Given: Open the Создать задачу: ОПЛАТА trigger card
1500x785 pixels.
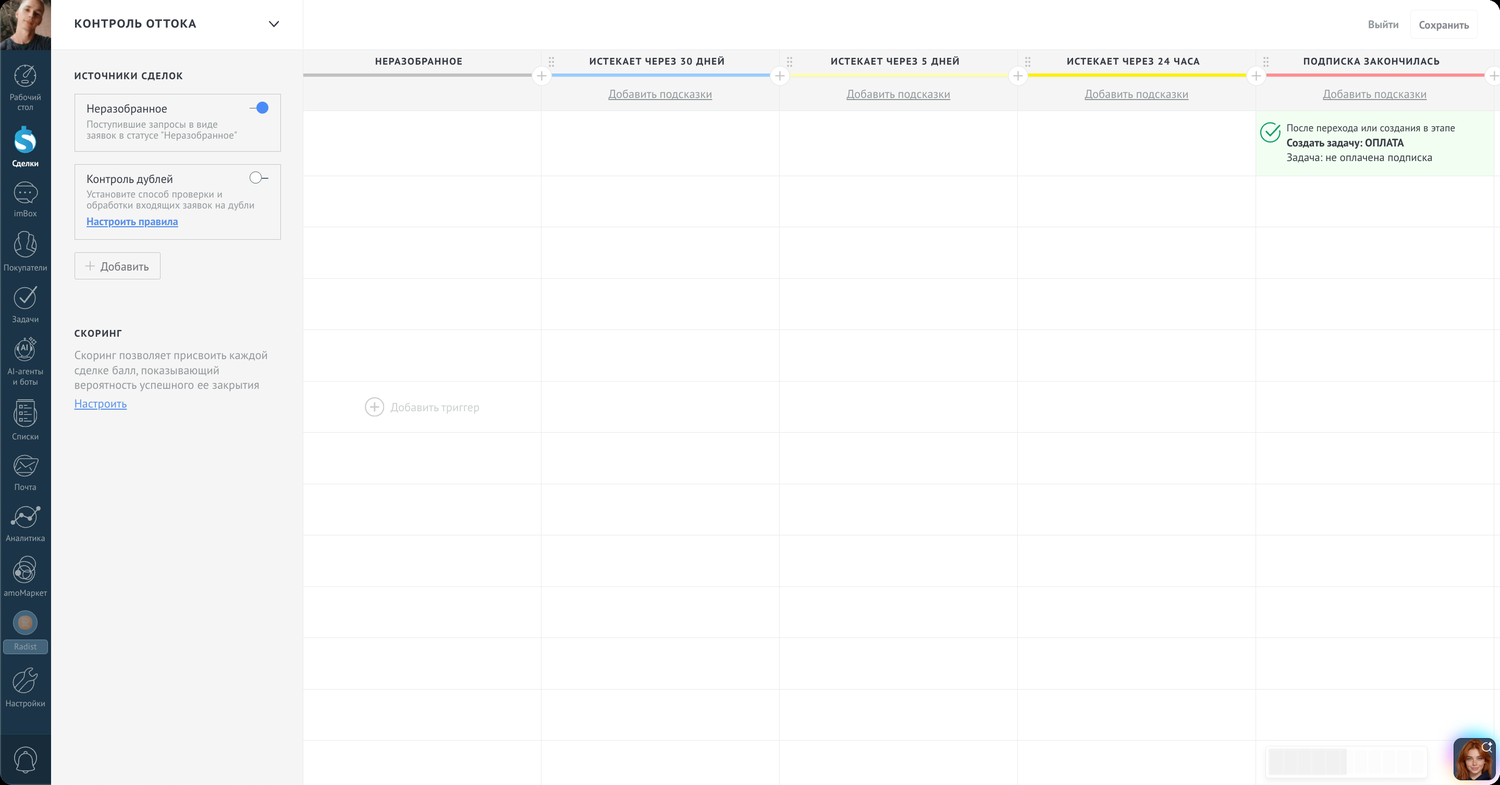Looking at the screenshot, I should 1375,143.
